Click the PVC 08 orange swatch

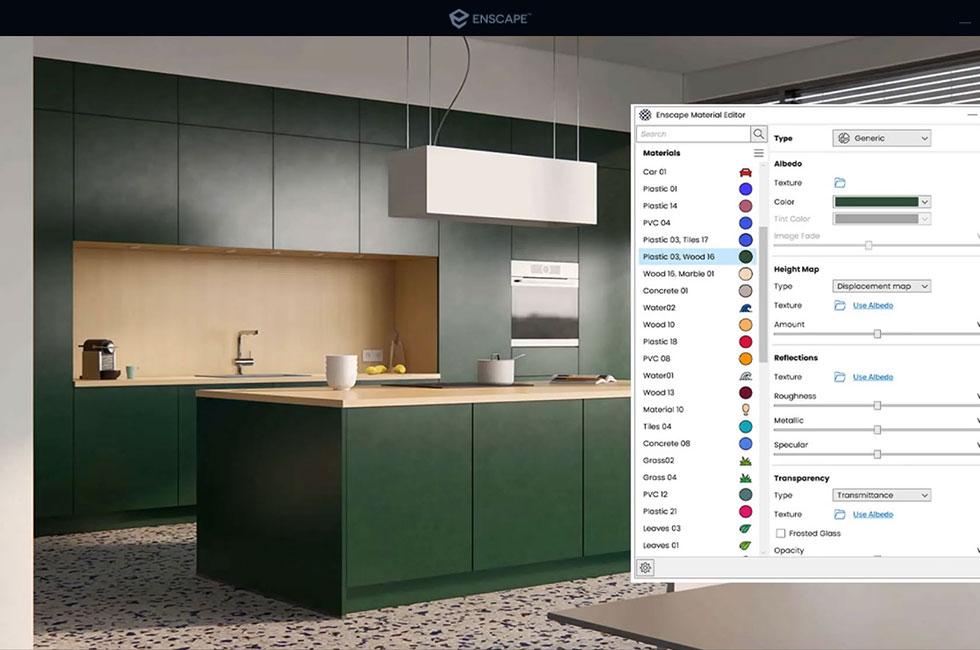pos(746,359)
